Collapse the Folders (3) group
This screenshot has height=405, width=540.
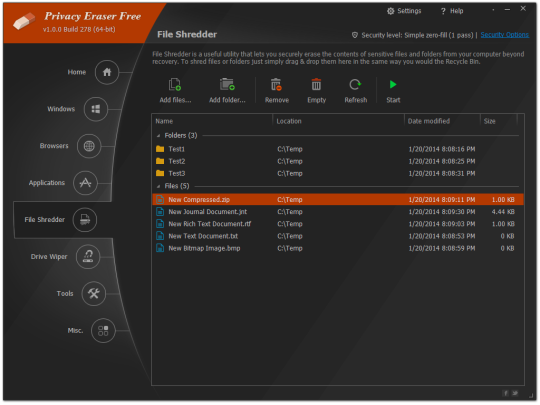tap(158, 136)
